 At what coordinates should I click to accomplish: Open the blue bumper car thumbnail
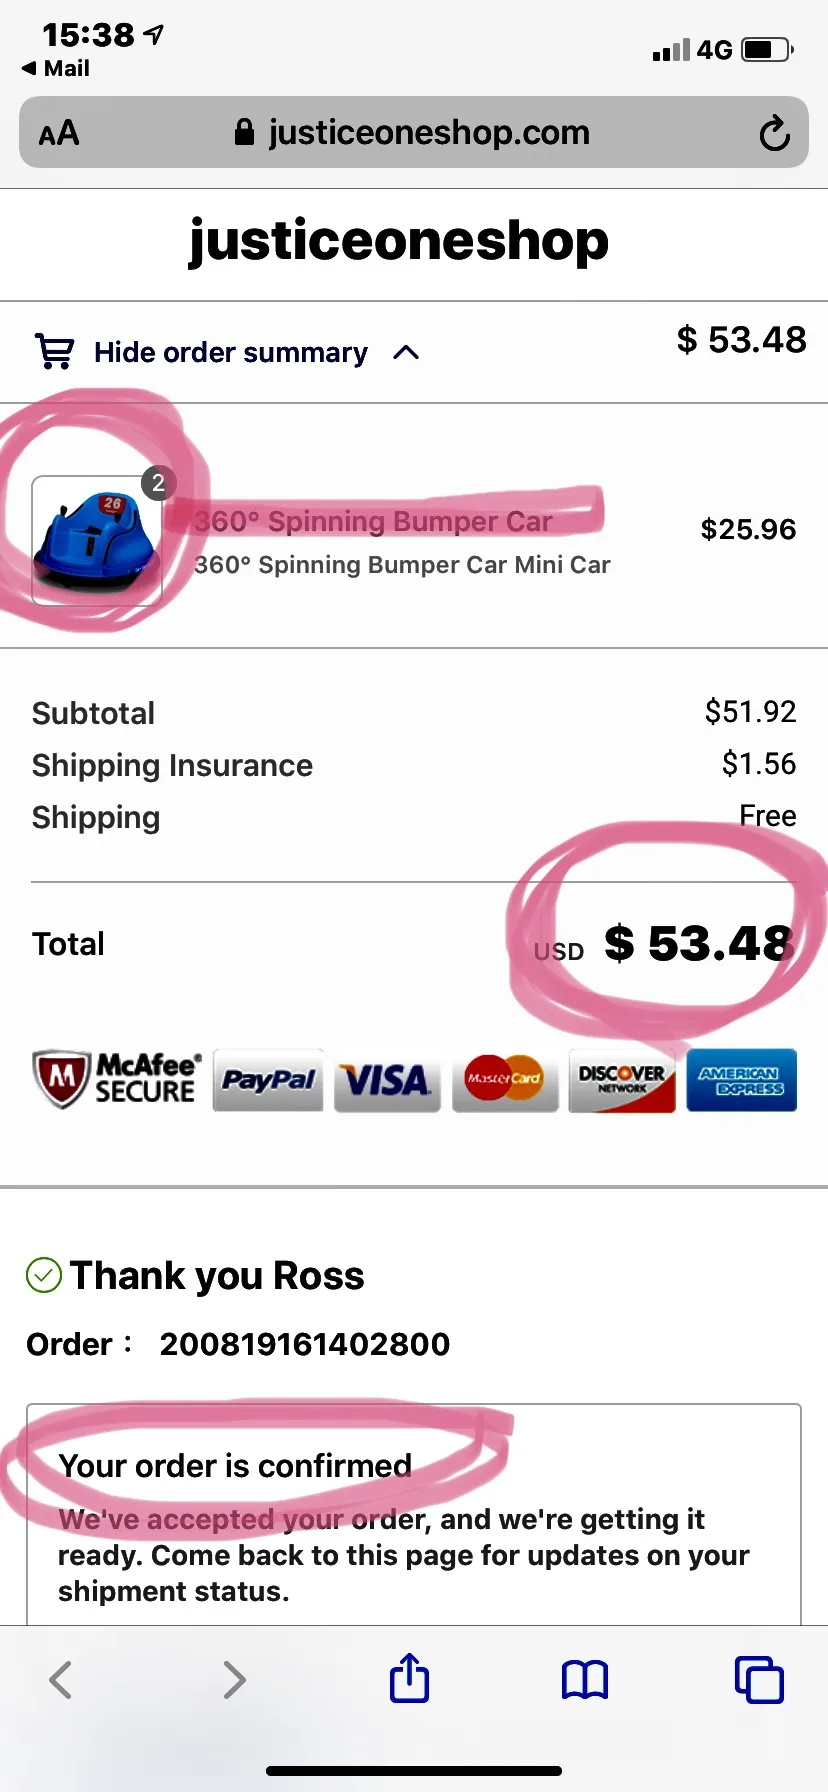coord(97,540)
